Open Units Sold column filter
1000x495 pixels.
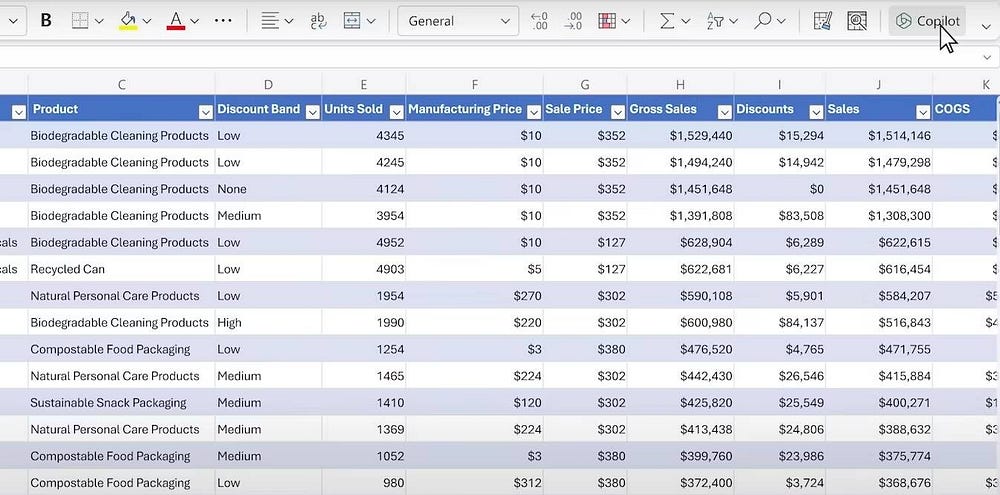[397, 112]
